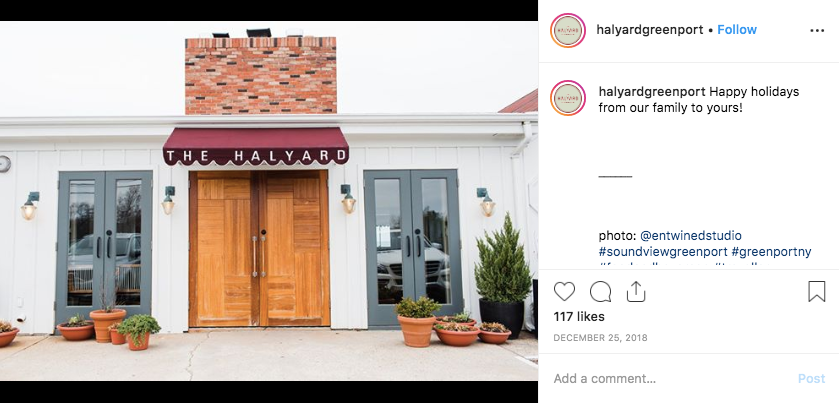Click the brick chimney in the photo
This screenshot has height=403, width=839.
click(x=261, y=75)
